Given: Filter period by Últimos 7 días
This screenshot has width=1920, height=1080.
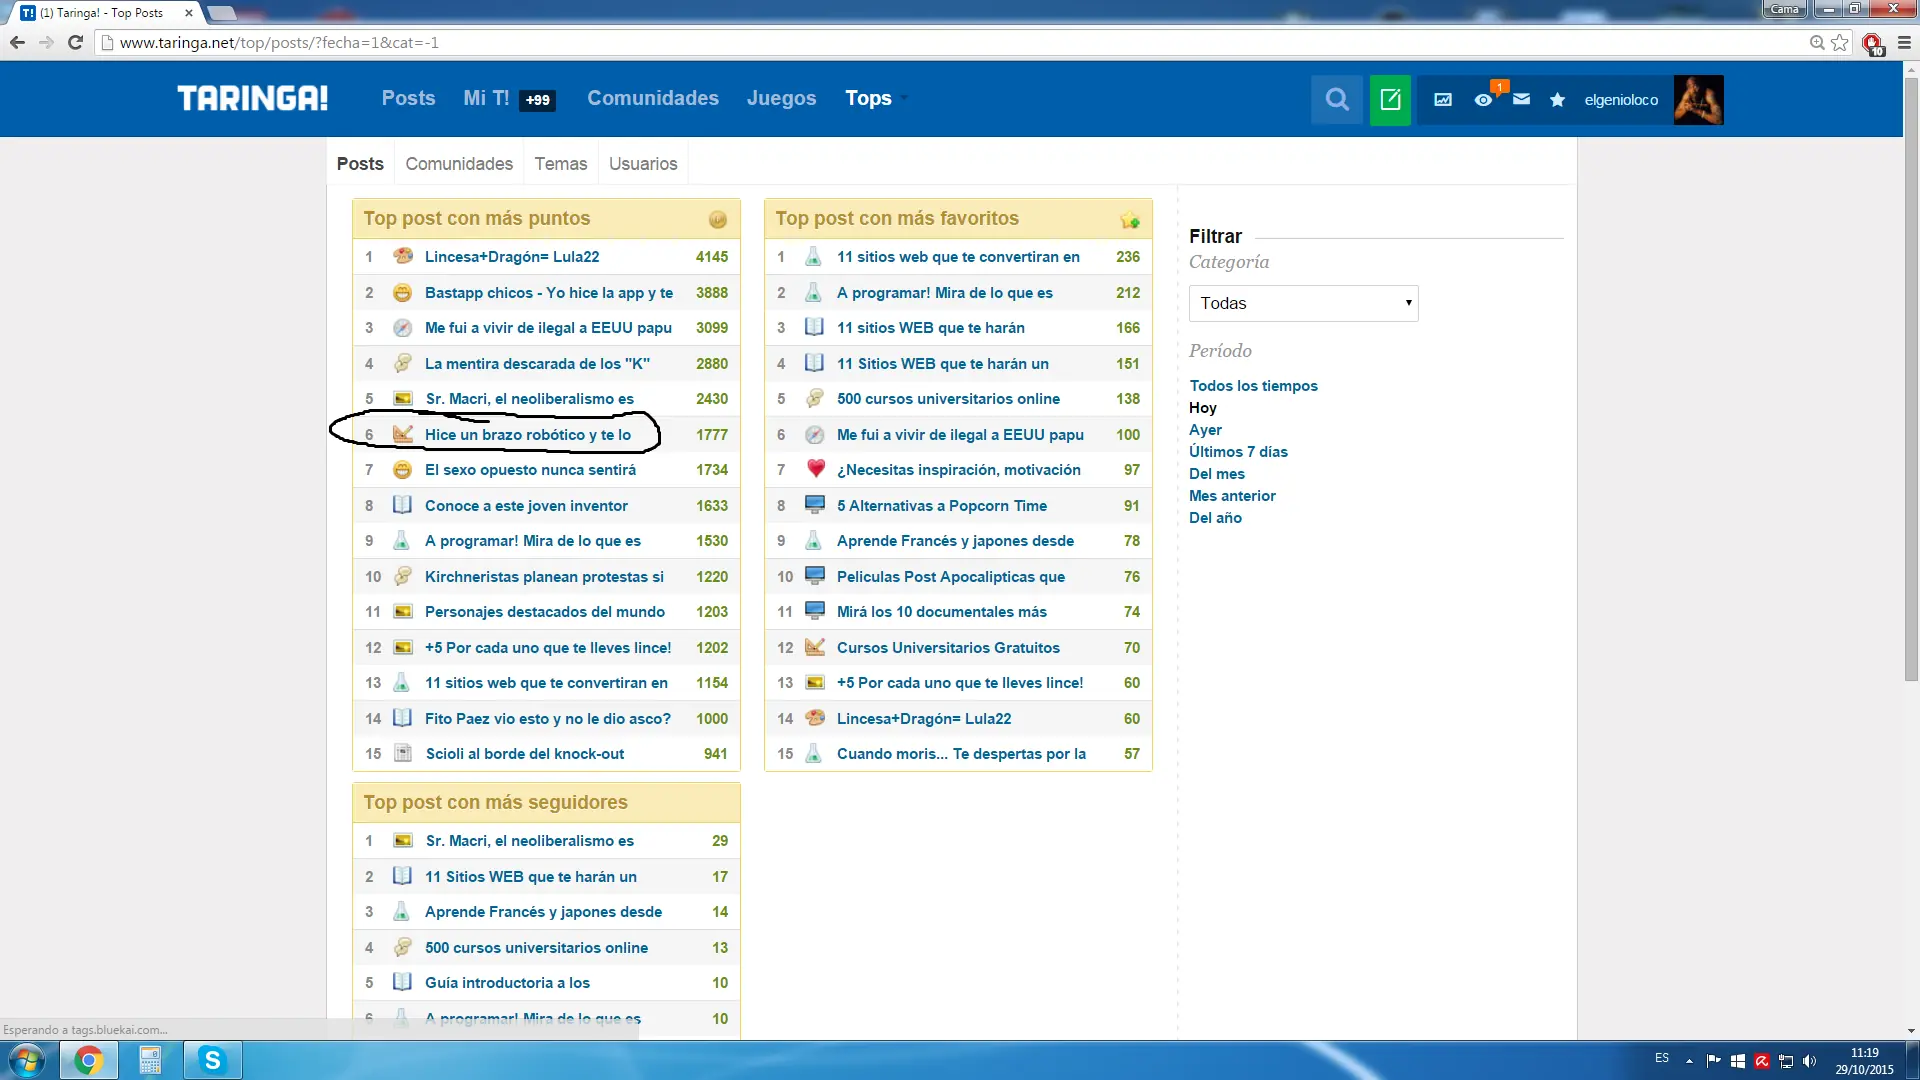Looking at the screenshot, I should pyautogui.click(x=1238, y=452).
